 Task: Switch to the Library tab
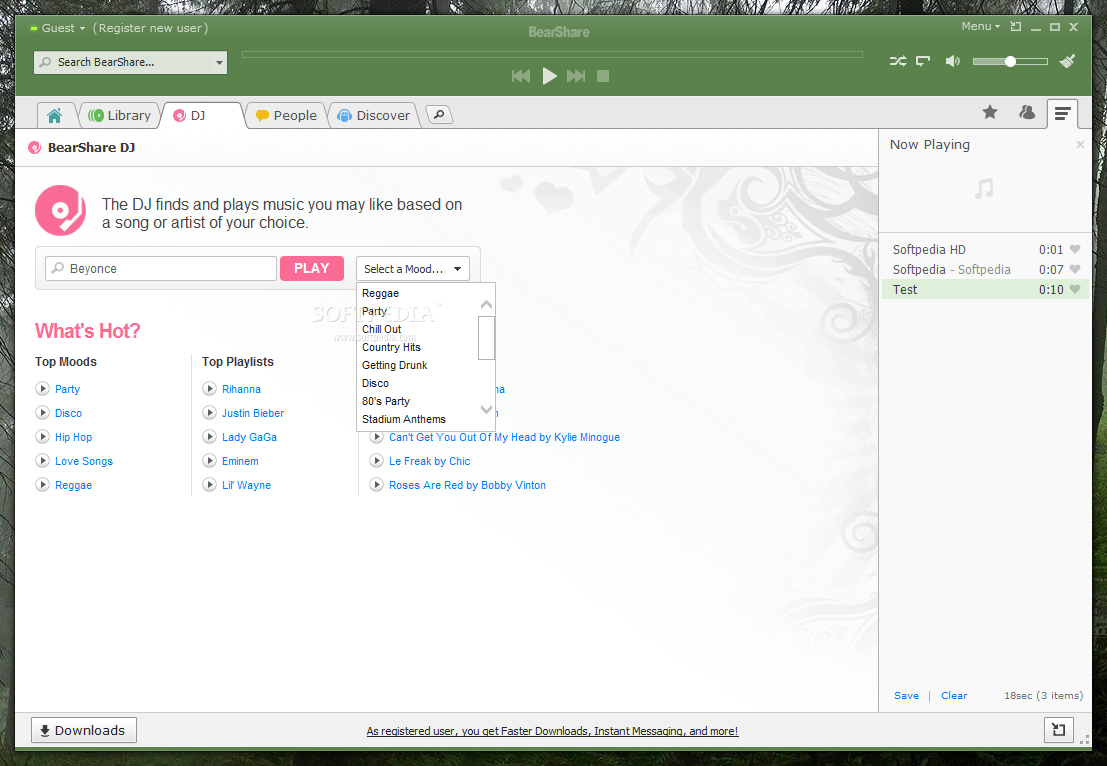click(x=120, y=115)
